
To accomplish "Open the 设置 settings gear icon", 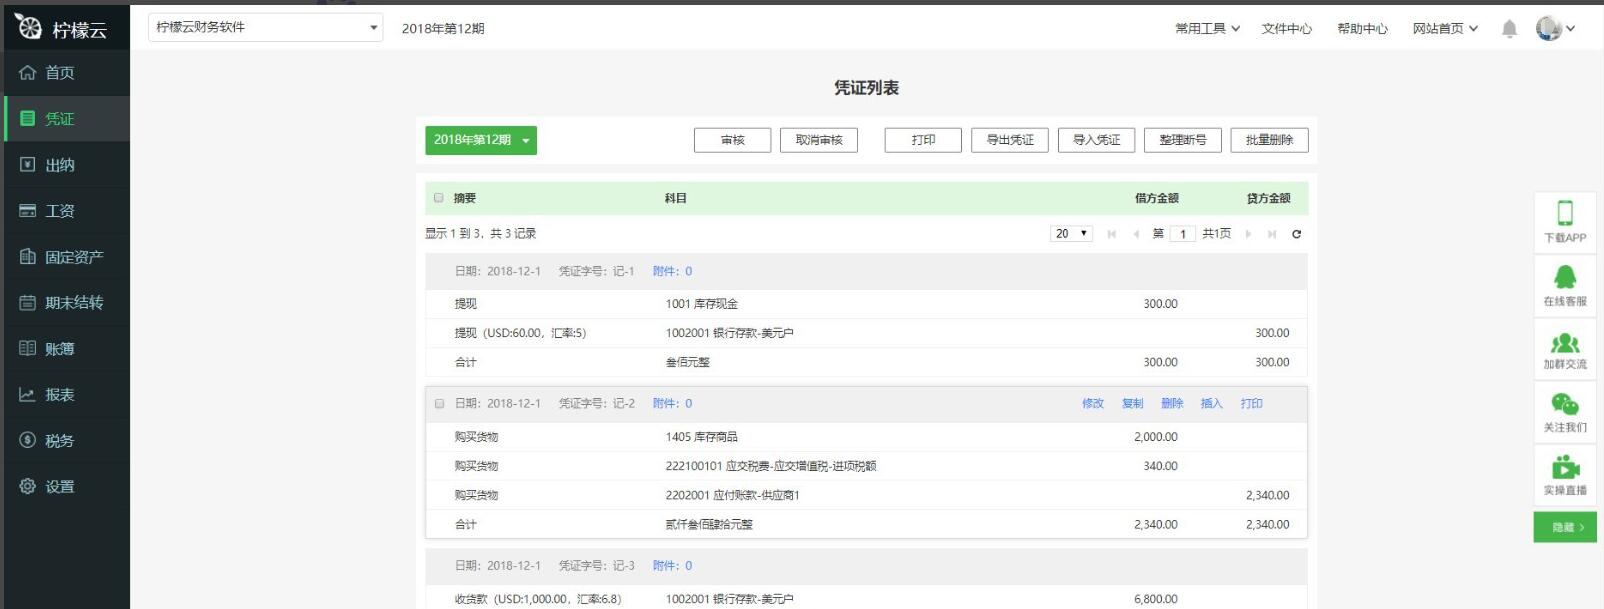I will point(28,487).
